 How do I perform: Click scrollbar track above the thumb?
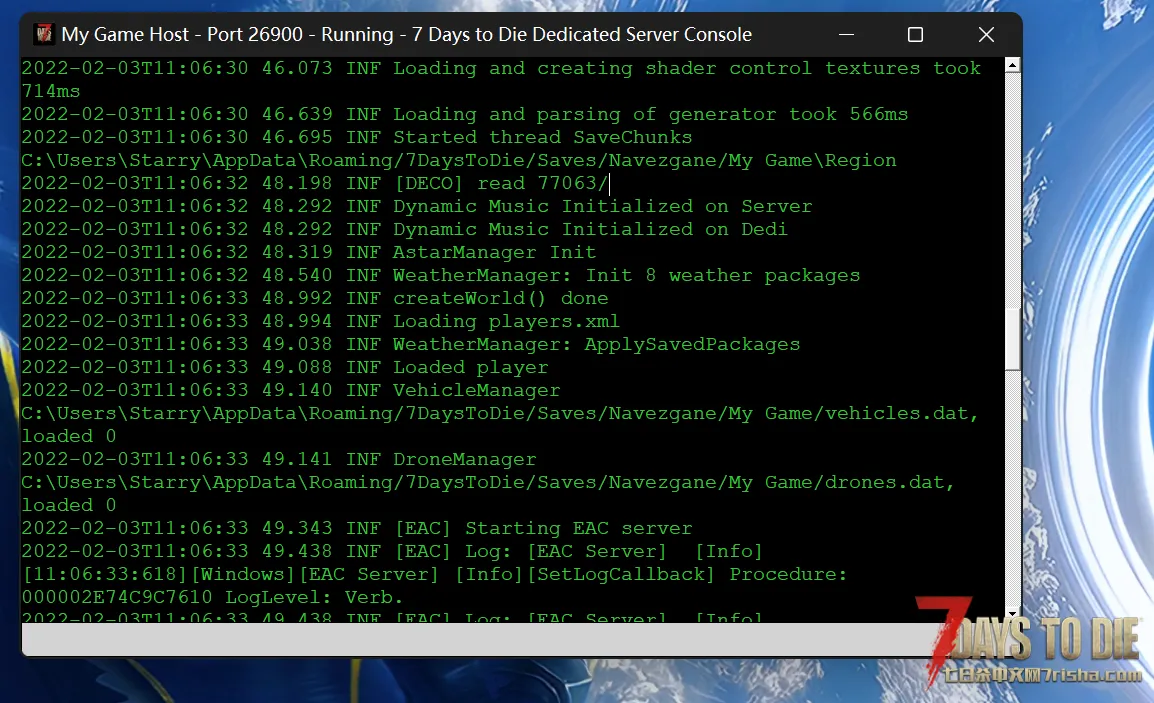click(1013, 191)
